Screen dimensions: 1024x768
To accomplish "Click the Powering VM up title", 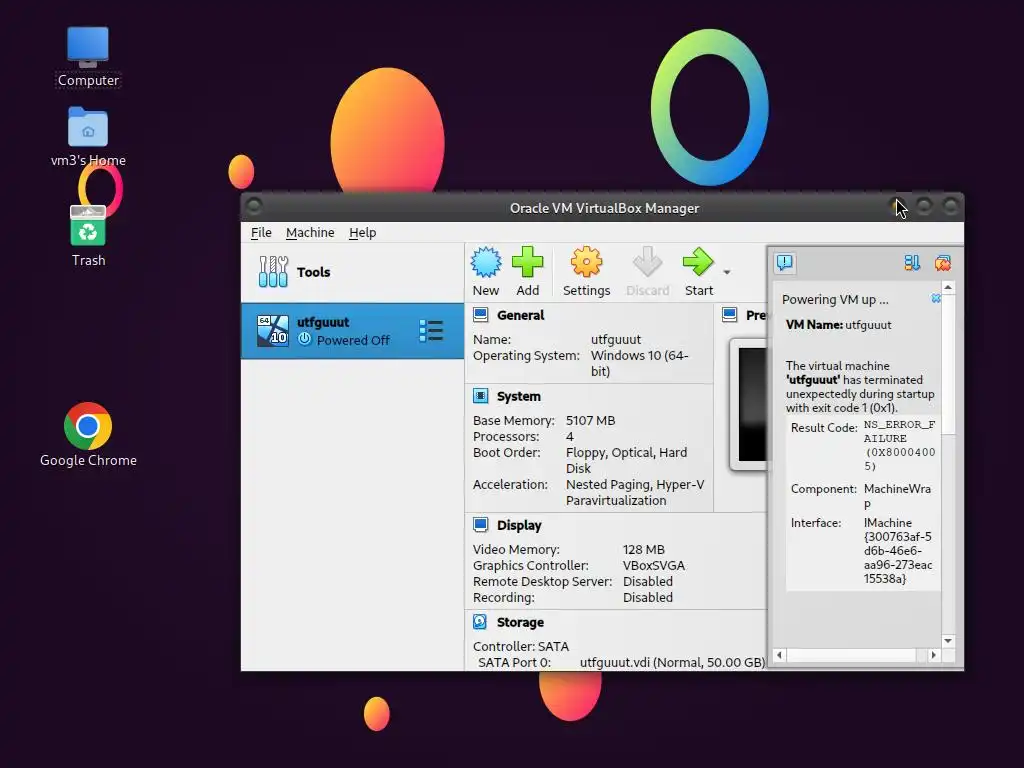I will point(835,300).
